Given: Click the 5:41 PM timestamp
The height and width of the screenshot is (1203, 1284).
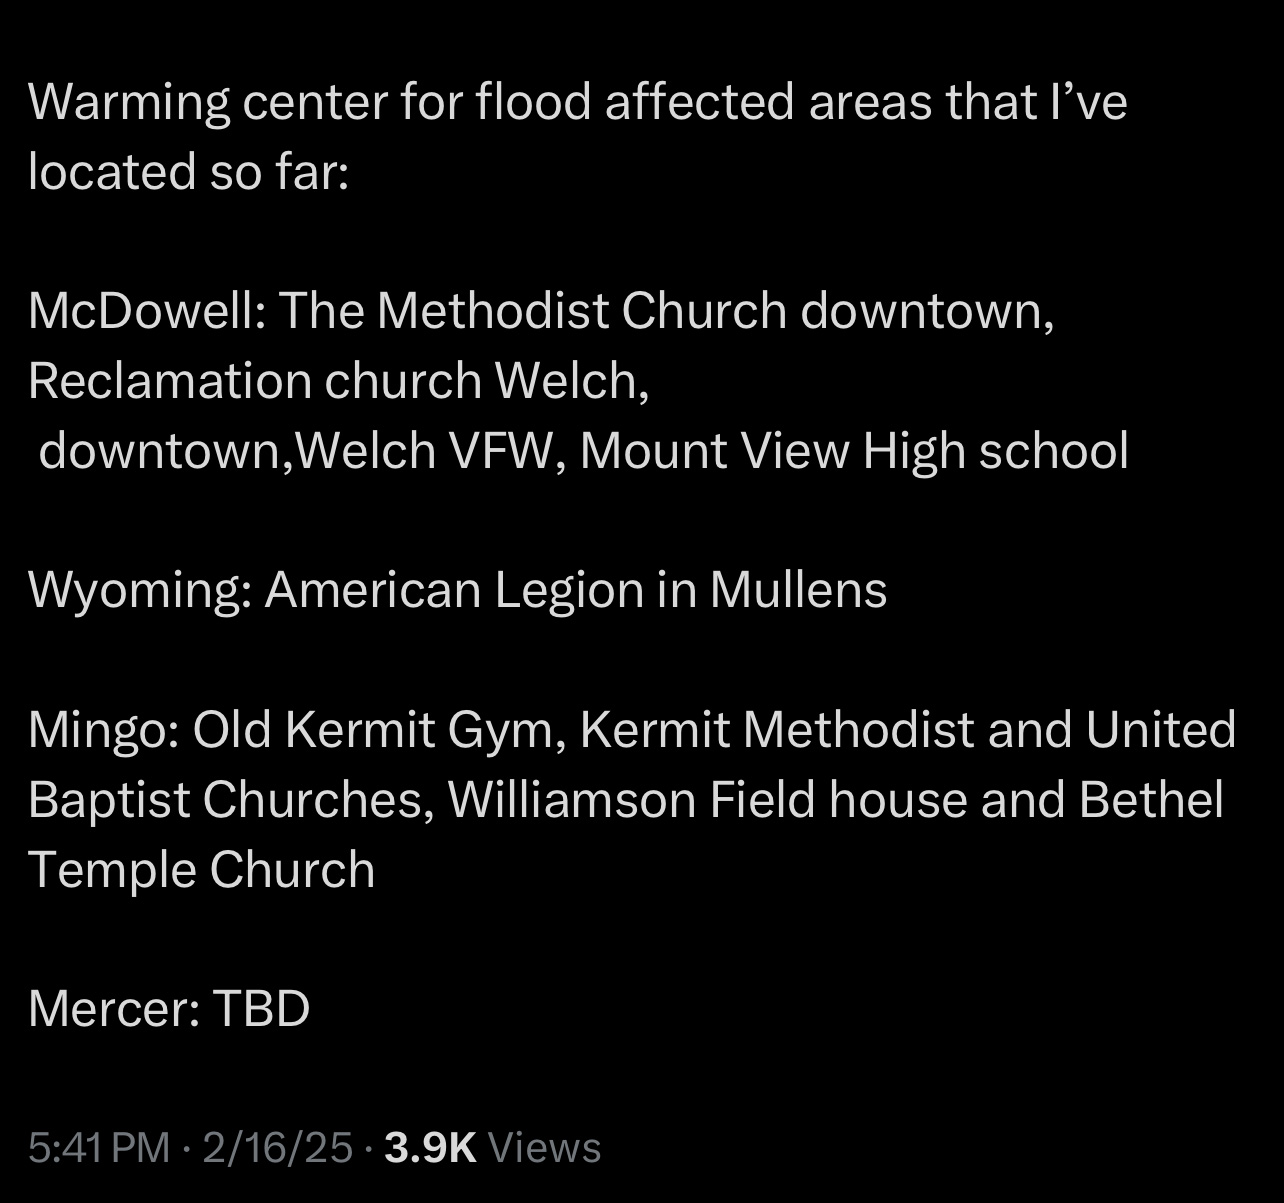Looking at the screenshot, I should click(x=99, y=1147).
